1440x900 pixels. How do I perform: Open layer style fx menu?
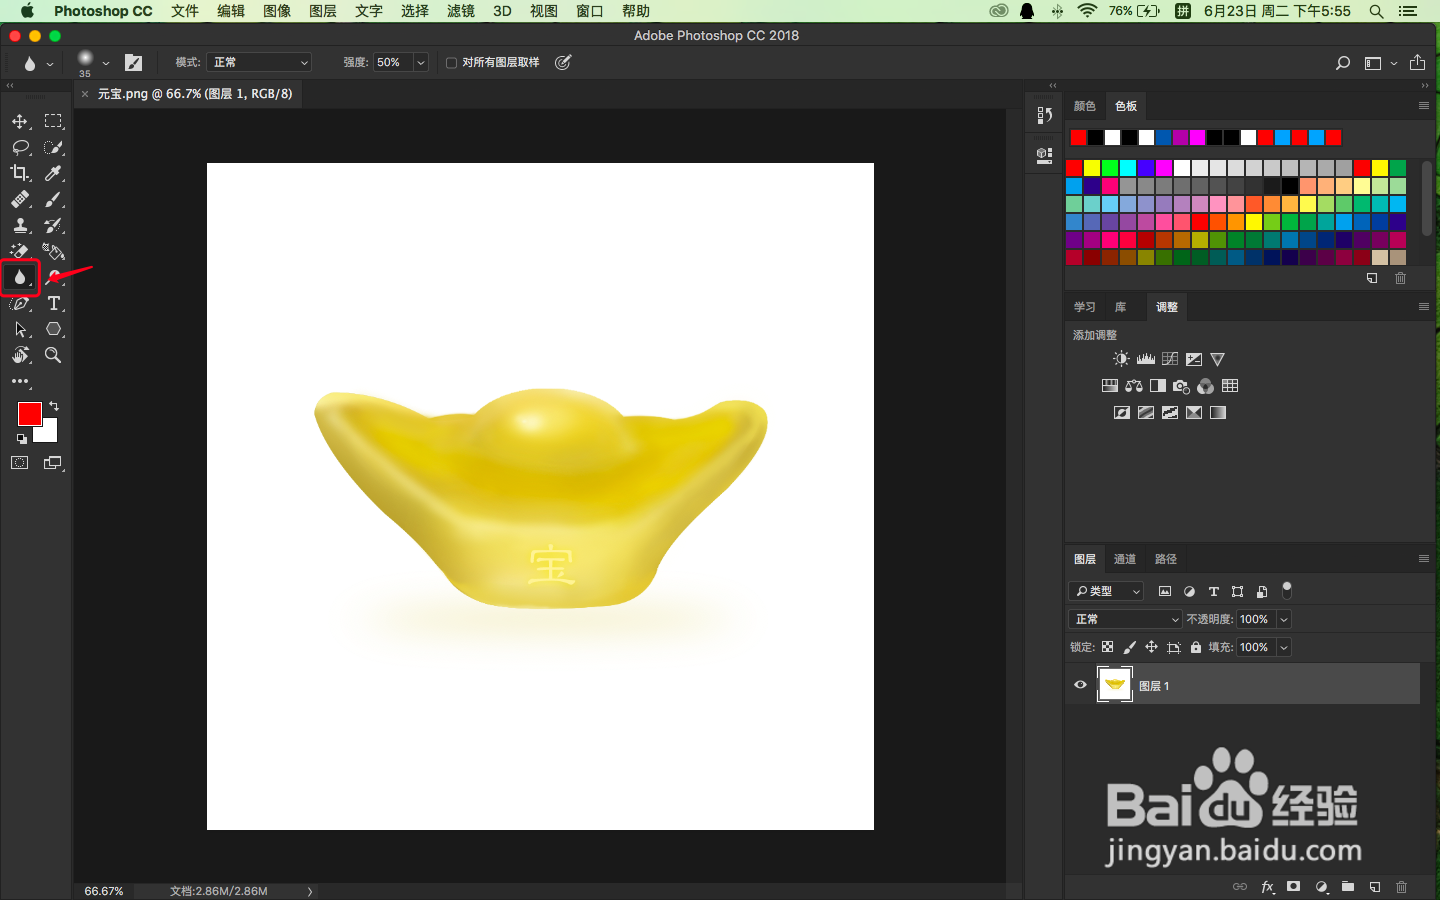(1267, 886)
